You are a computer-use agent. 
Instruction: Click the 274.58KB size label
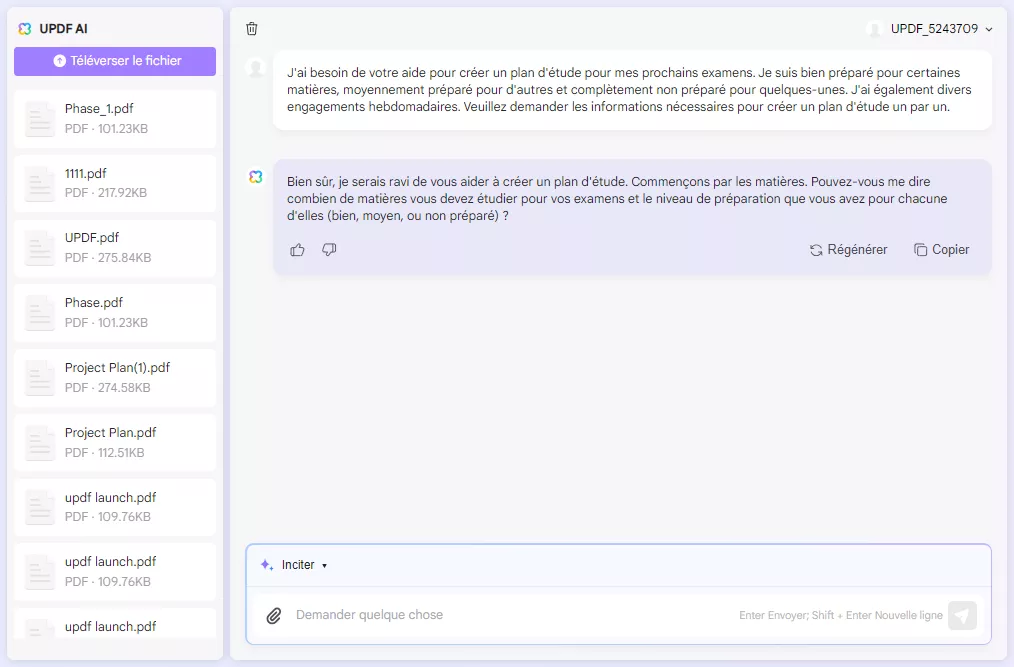tap(124, 388)
